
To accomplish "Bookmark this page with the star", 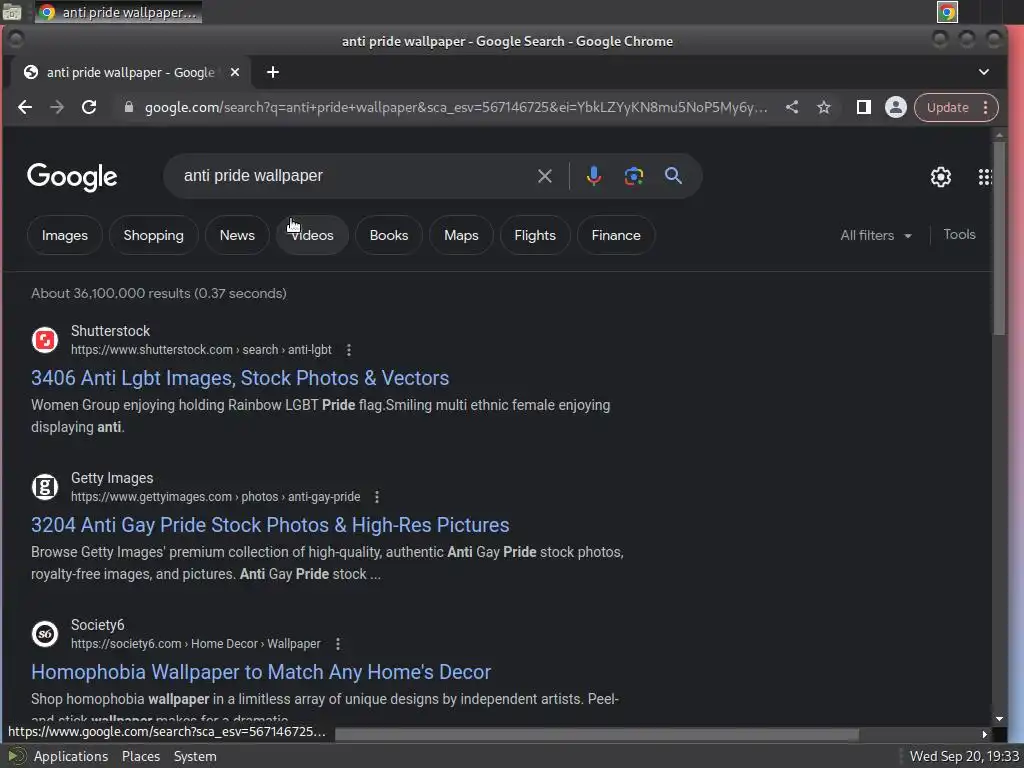I will point(824,107).
